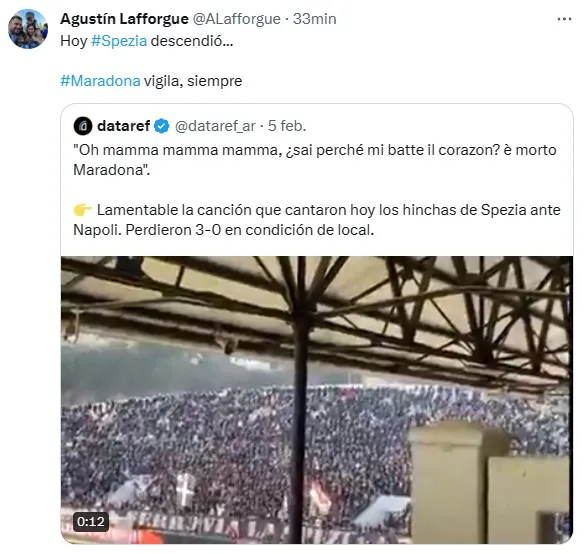Click the @dataref_ar handle

pyautogui.click(x=215, y=126)
